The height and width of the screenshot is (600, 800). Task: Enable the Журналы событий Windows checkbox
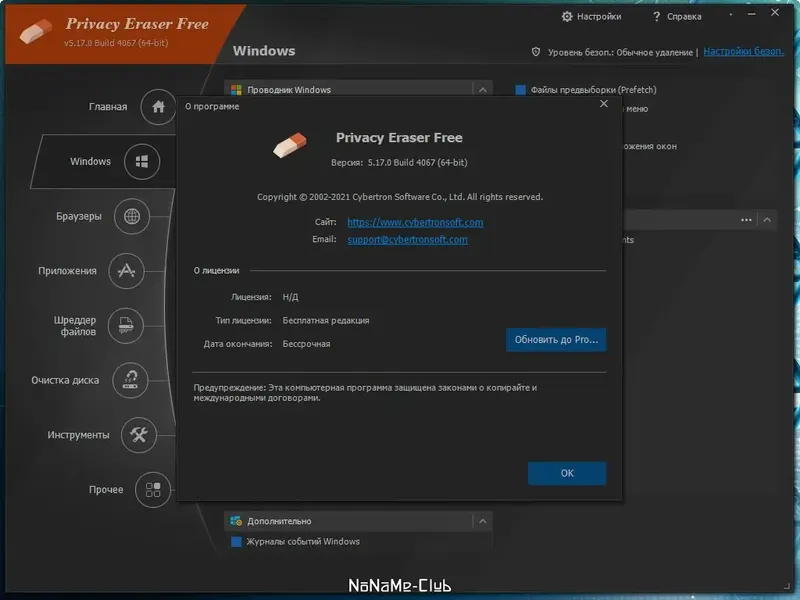234,540
